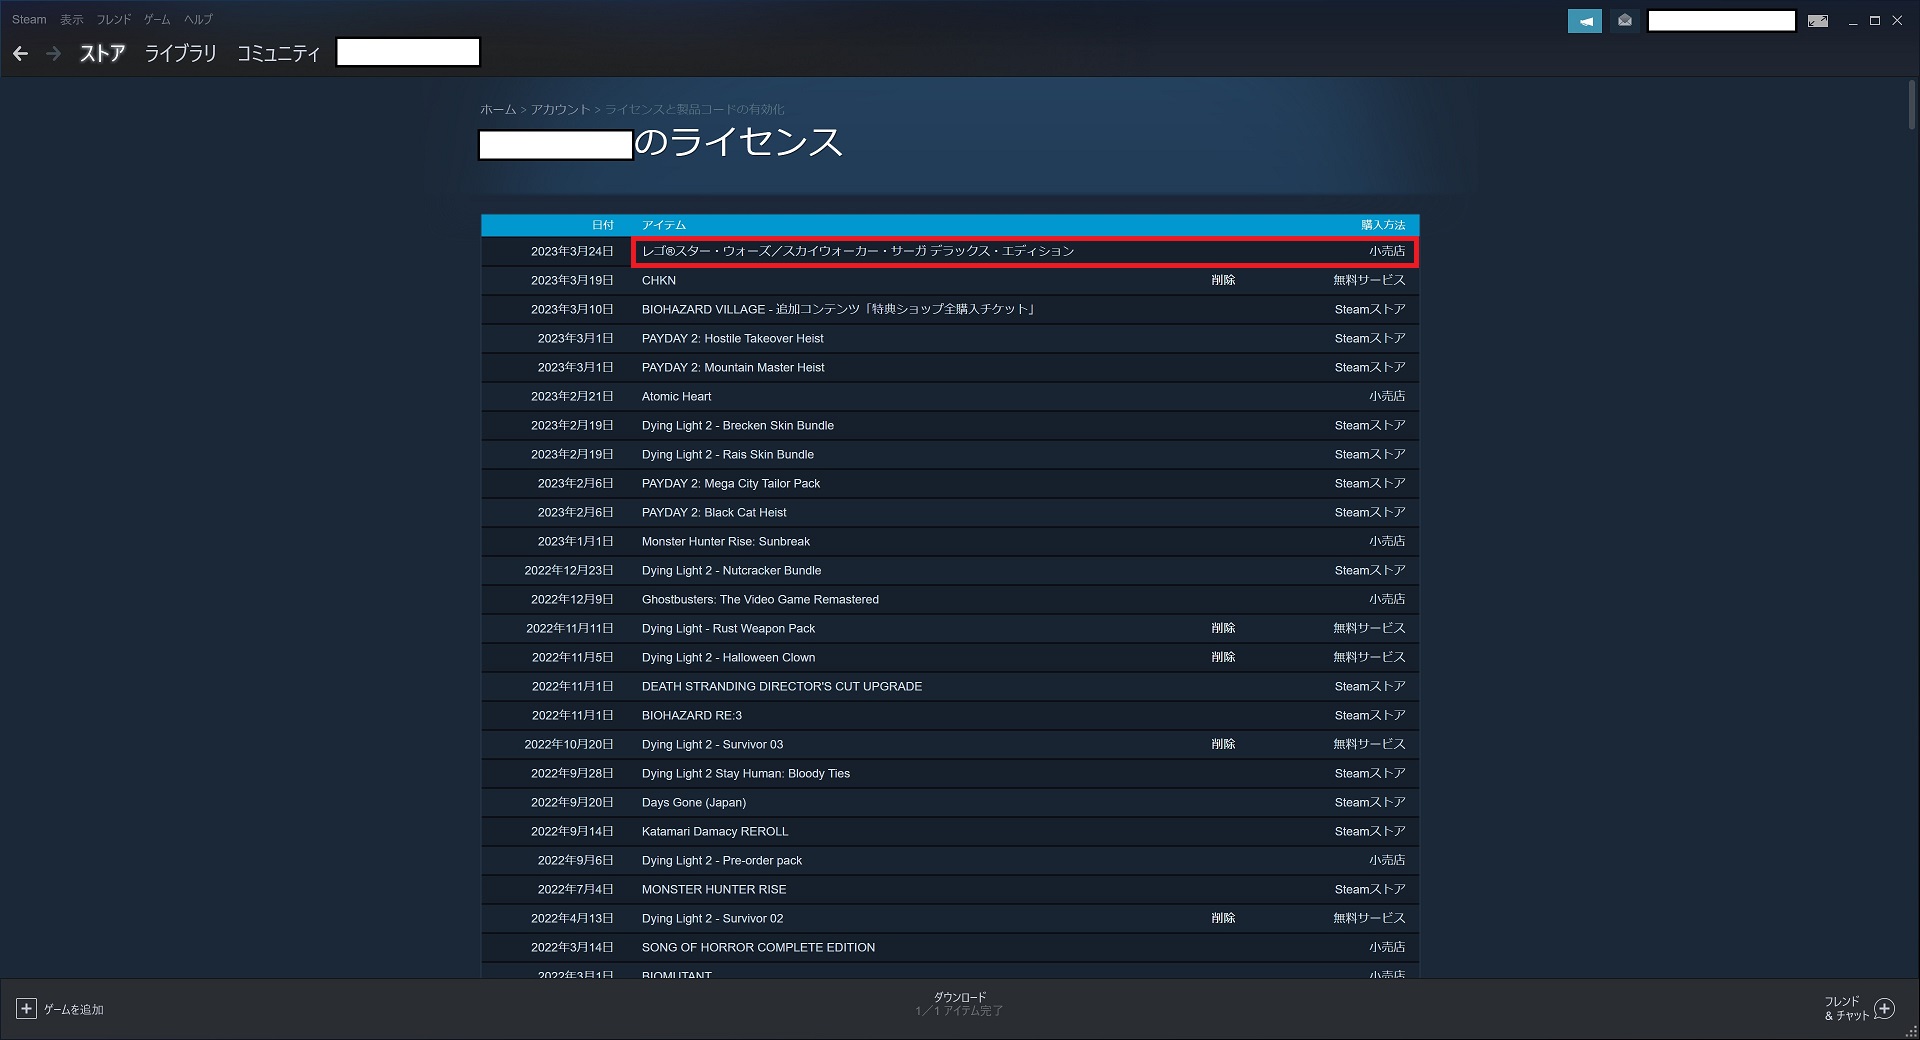Open the ダウンロード status at the bottom

(x=959, y=1004)
